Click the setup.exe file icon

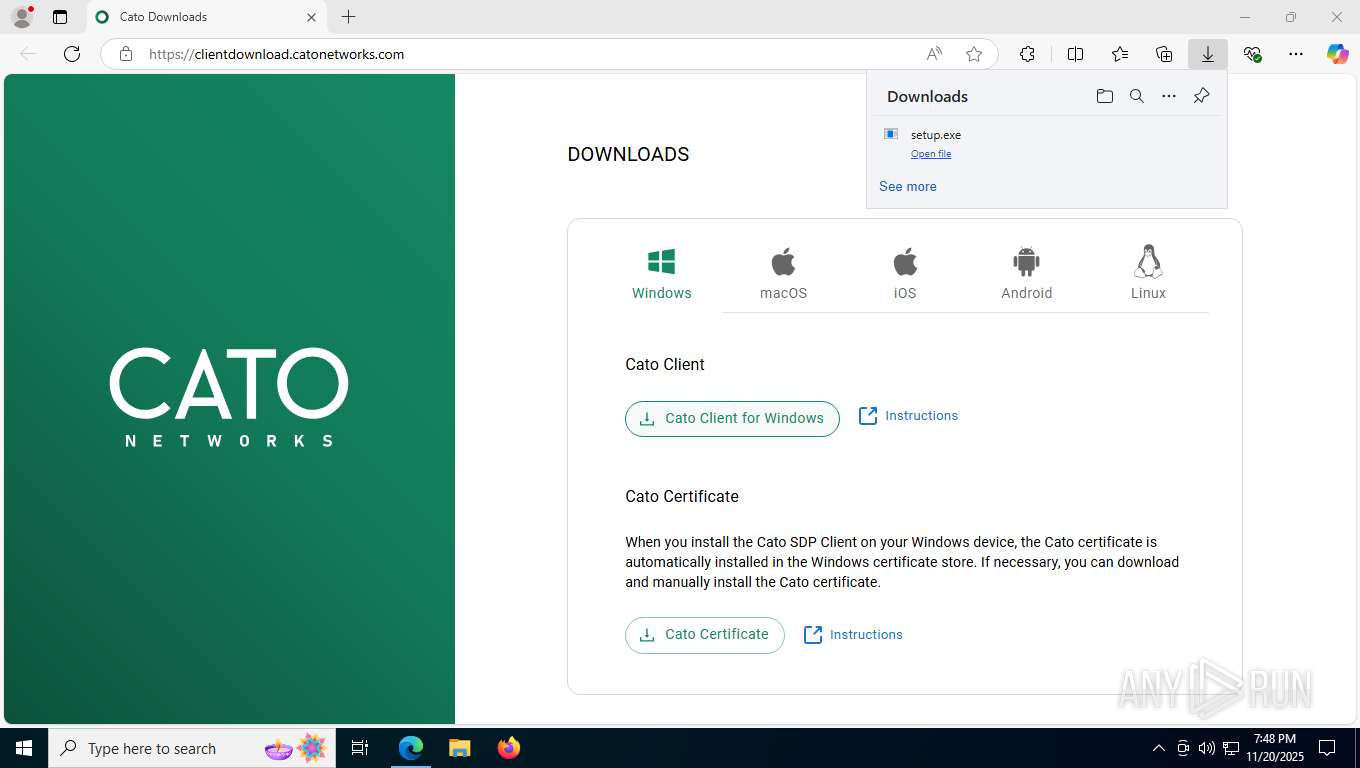point(891,134)
